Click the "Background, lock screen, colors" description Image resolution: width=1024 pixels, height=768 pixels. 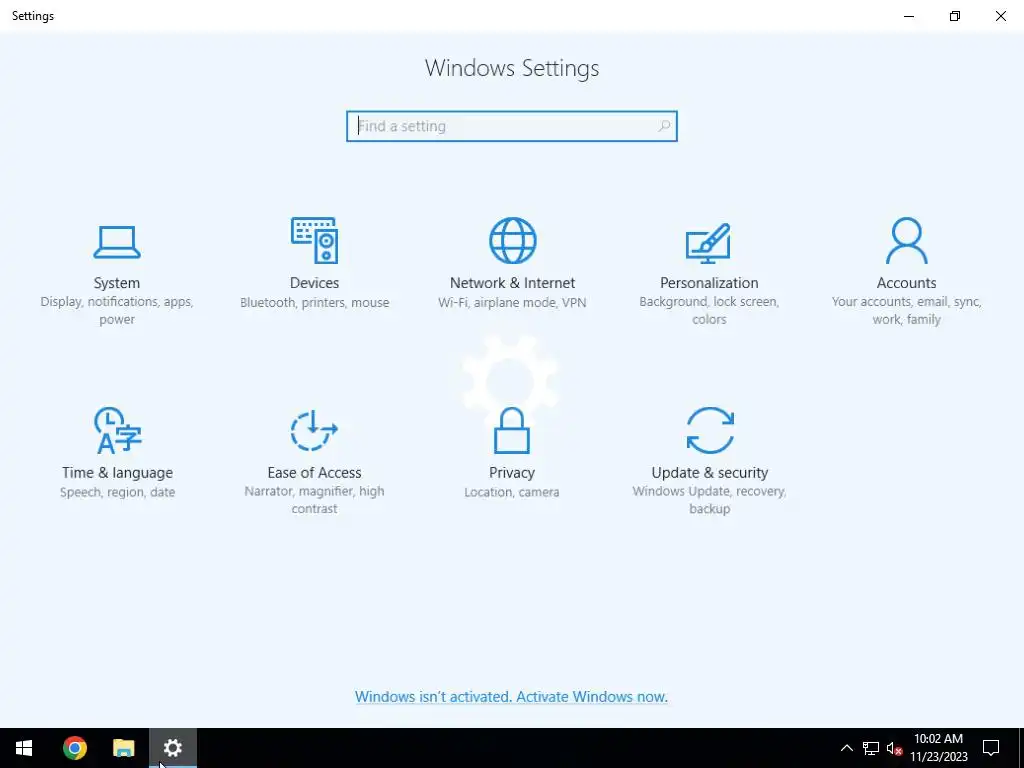709,310
